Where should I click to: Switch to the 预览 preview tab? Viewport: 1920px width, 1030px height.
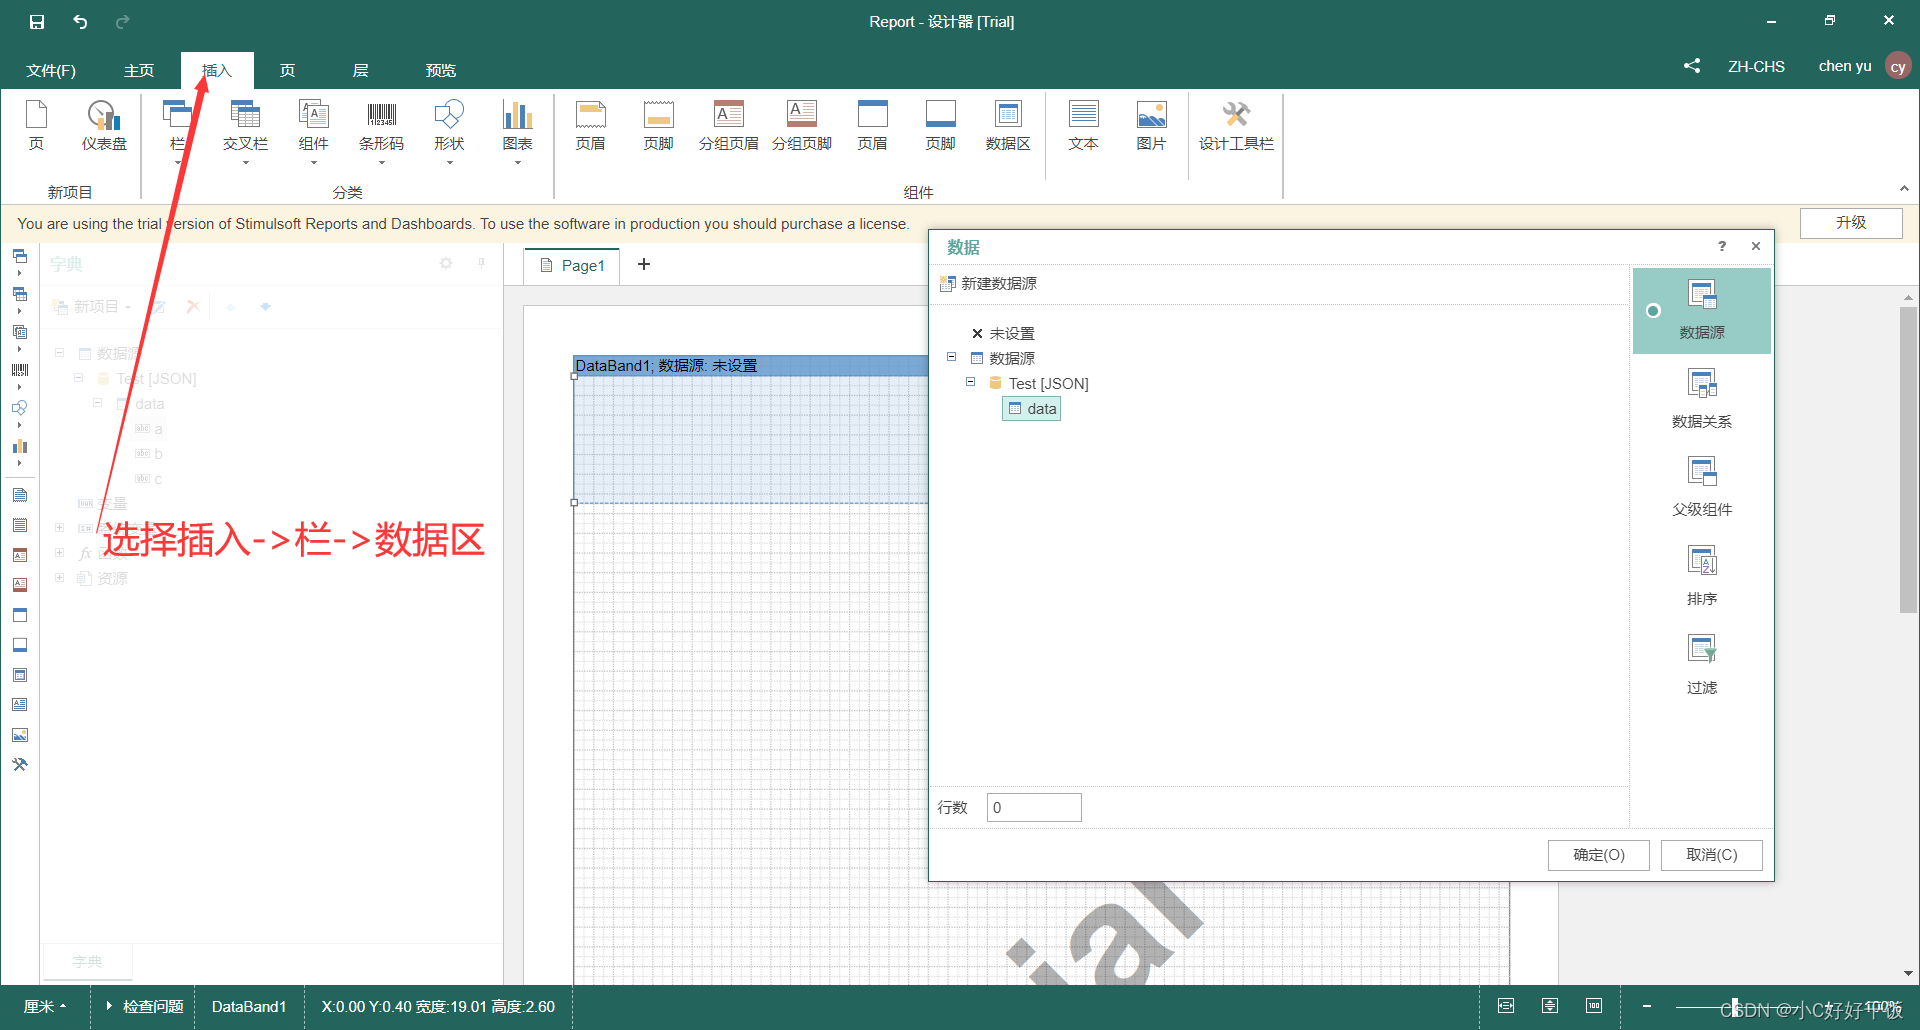(441, 70)
